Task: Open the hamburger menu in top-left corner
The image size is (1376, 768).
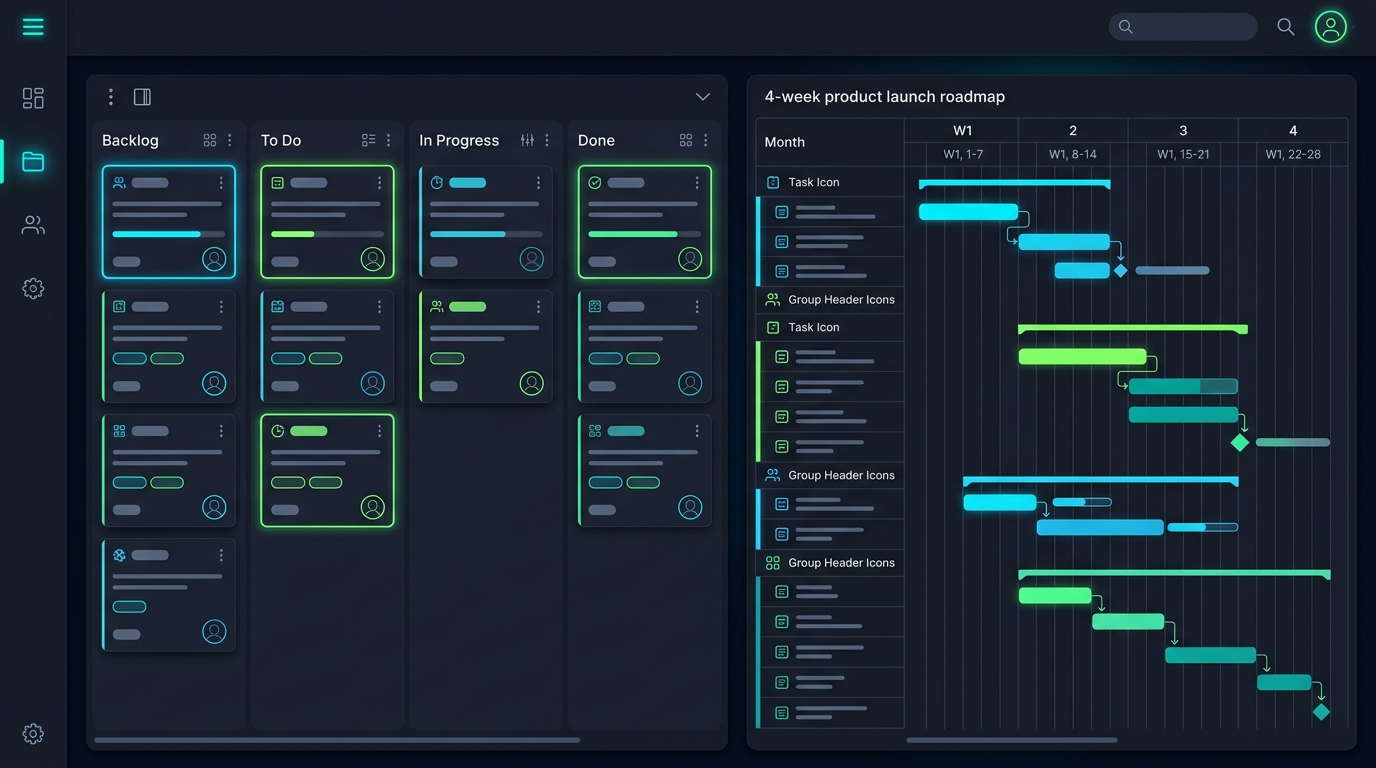Action: click(x=33, y=27)
